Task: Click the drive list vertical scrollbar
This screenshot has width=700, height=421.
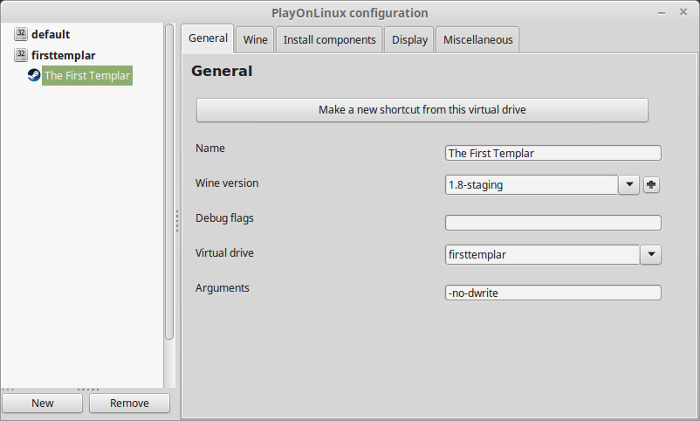Action: click(x=169, y=182)
